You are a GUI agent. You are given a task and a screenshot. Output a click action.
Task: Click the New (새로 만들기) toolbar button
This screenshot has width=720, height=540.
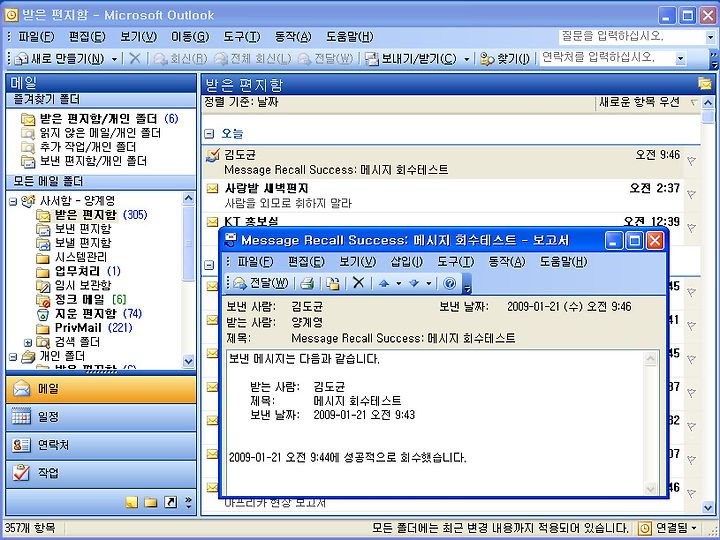tap(59, 58)
